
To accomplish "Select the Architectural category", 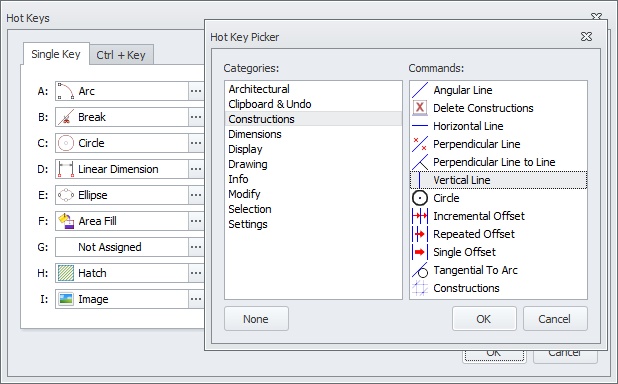I will [x=313, y=89].
